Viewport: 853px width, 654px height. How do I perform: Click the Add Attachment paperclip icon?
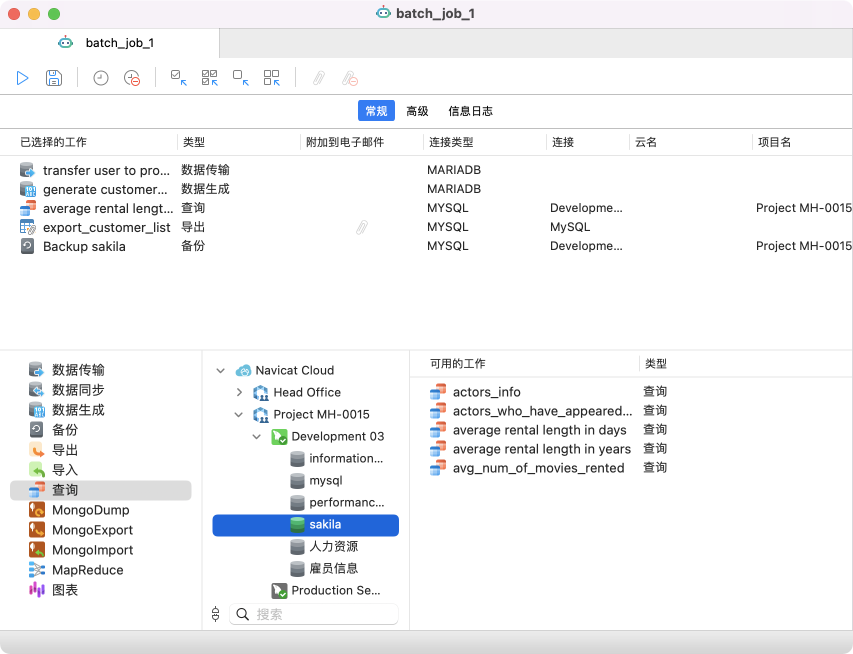click(x=319, y=78)
